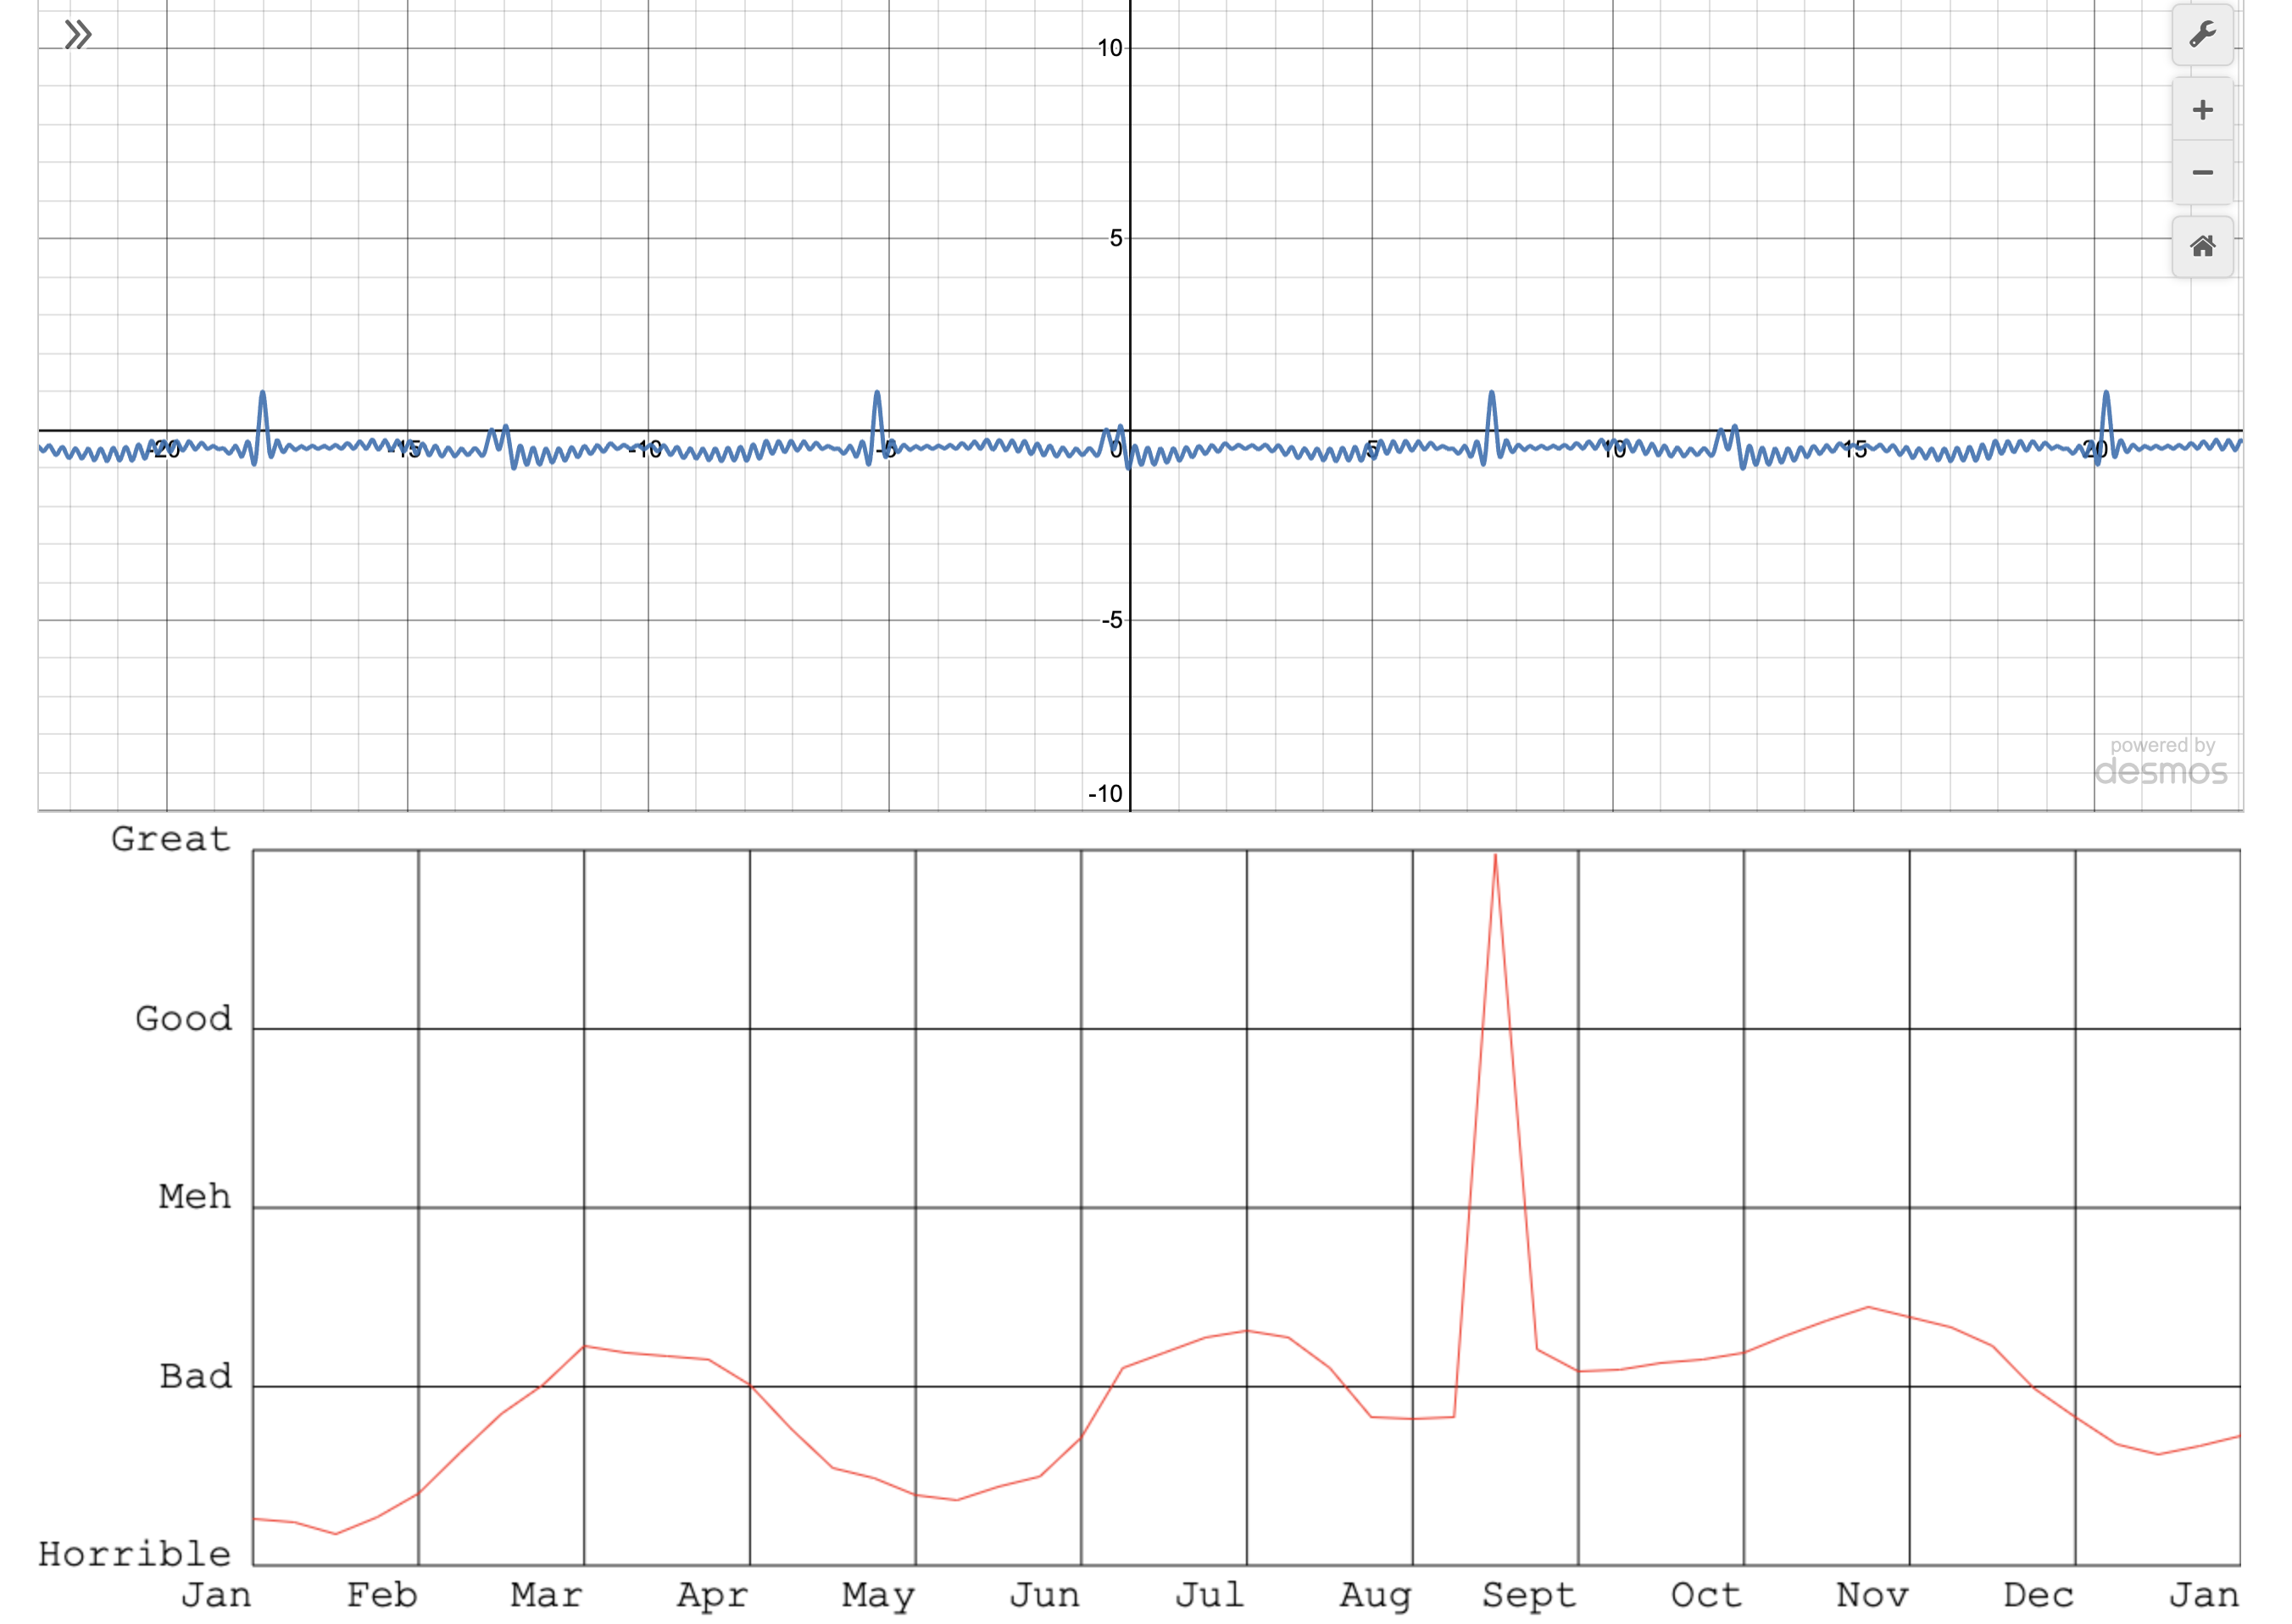Zoom in with the plus button

[x=2202, y=110]
